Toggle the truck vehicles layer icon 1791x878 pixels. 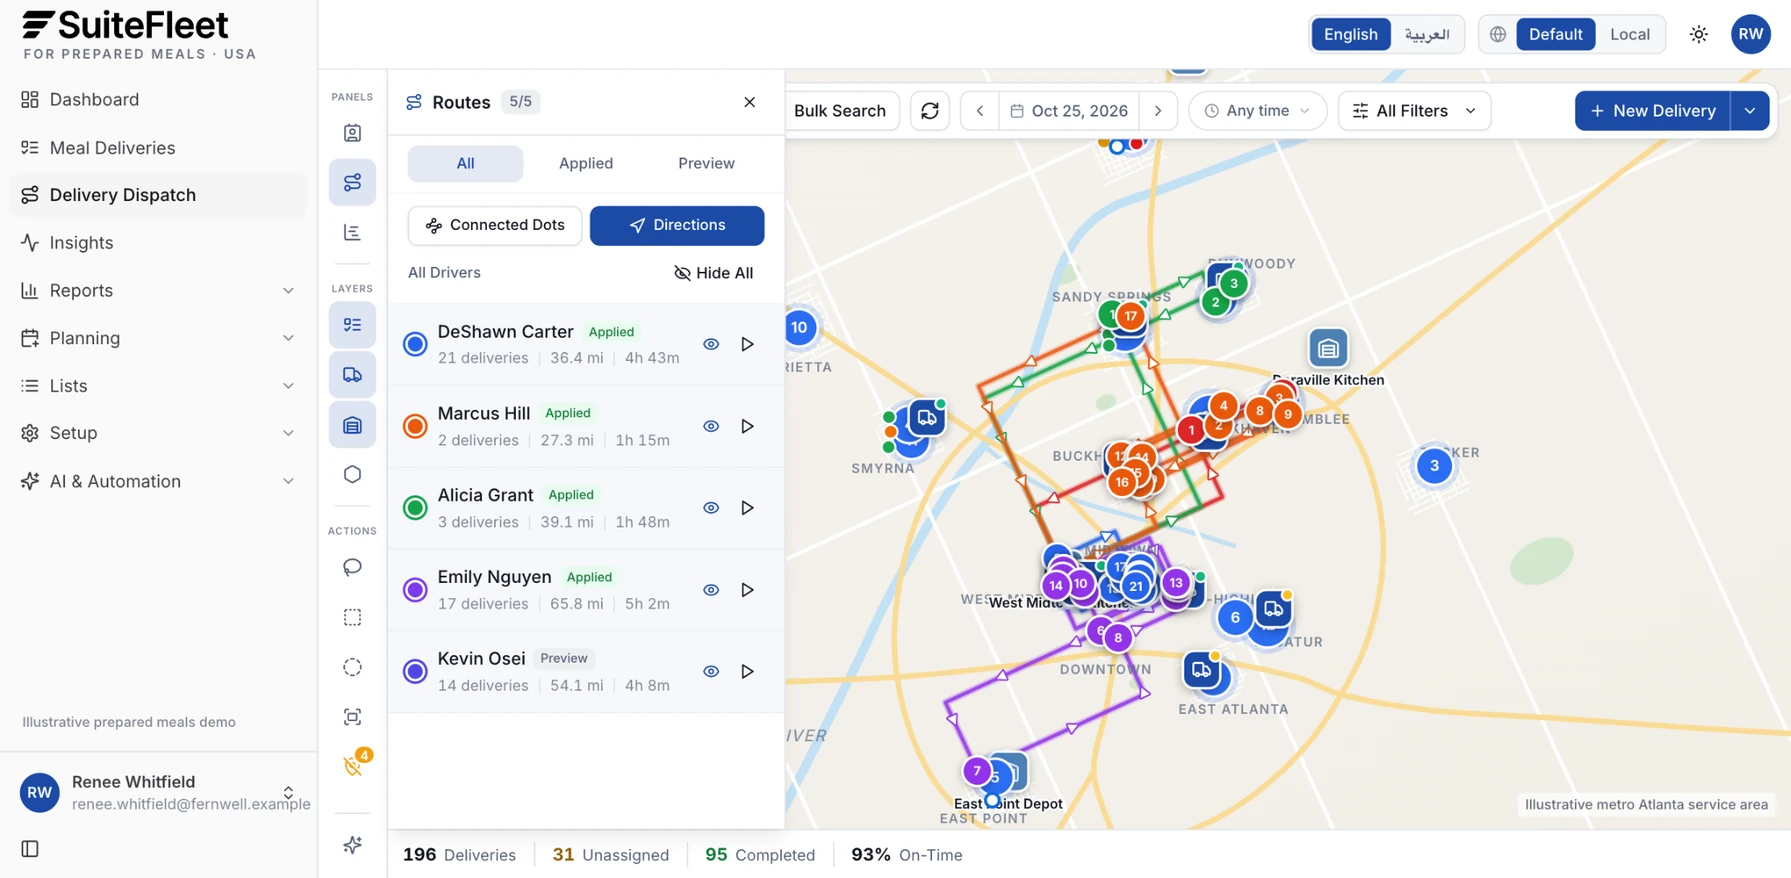tap(352, 375)
